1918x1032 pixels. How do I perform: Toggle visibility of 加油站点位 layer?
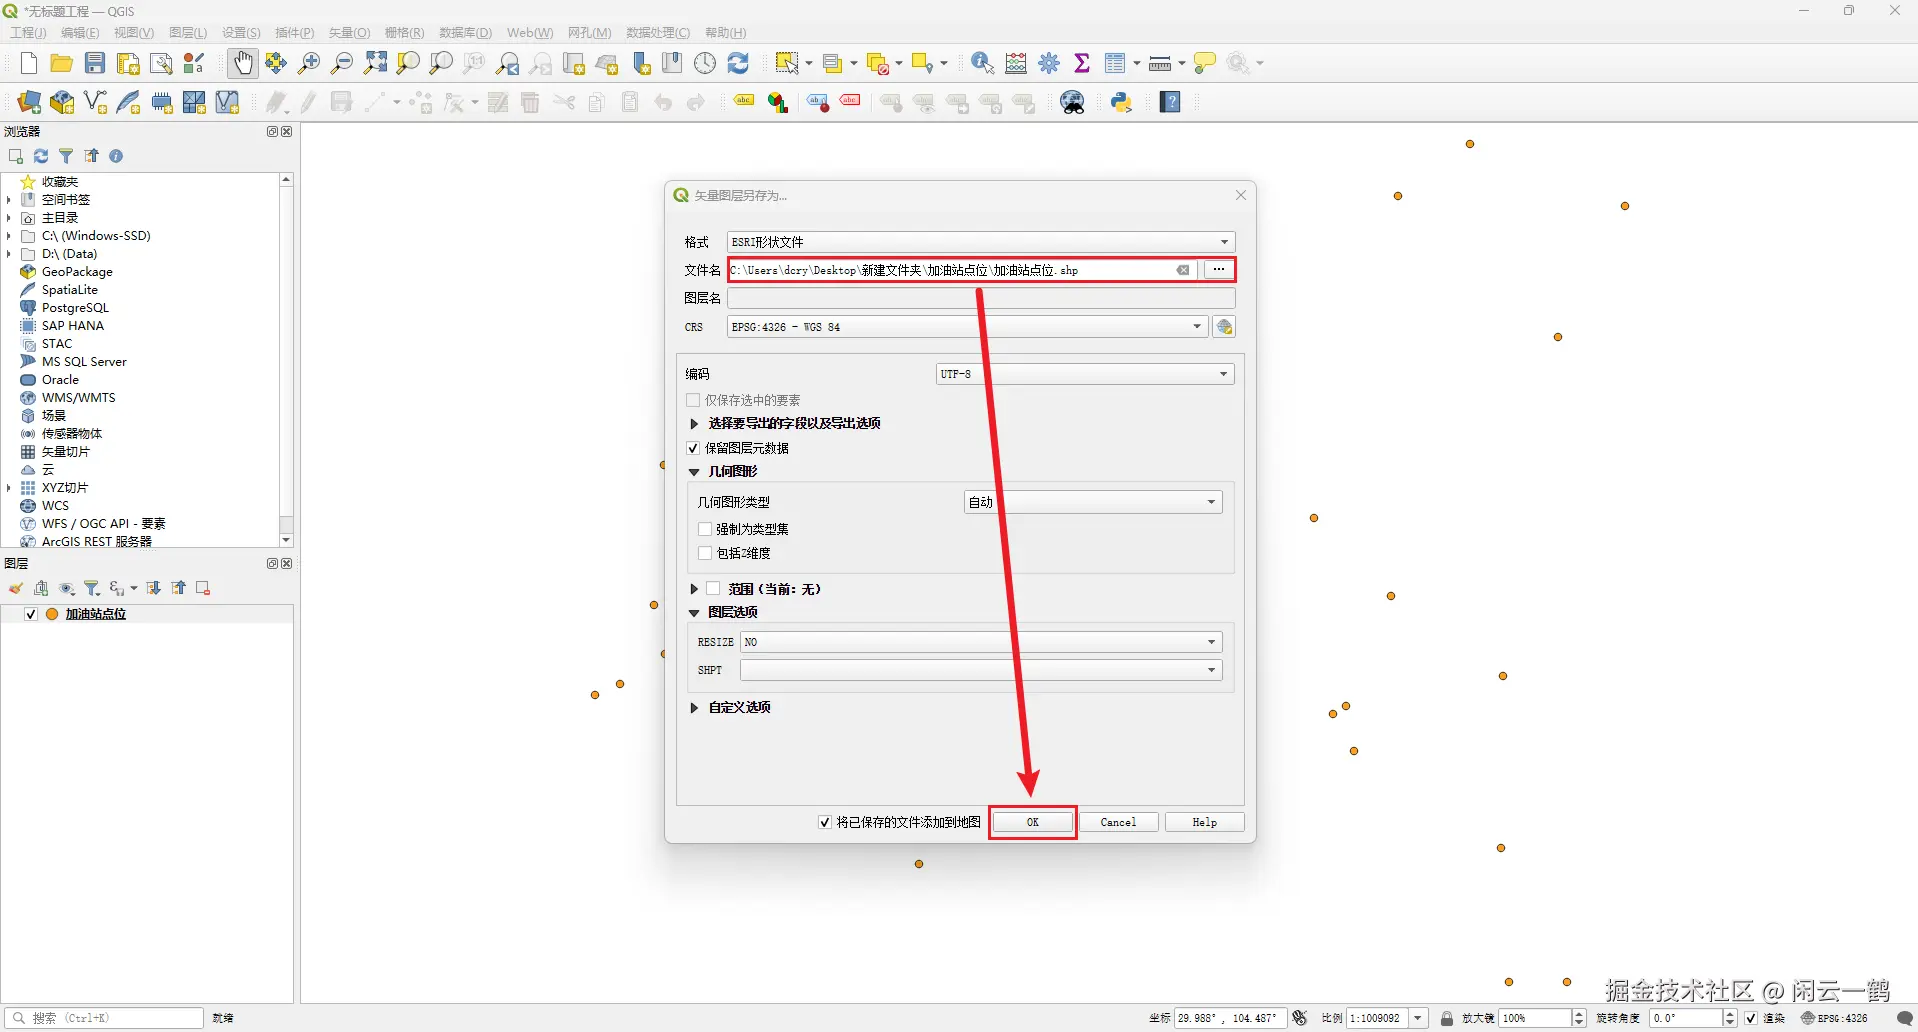click(31, 614)
